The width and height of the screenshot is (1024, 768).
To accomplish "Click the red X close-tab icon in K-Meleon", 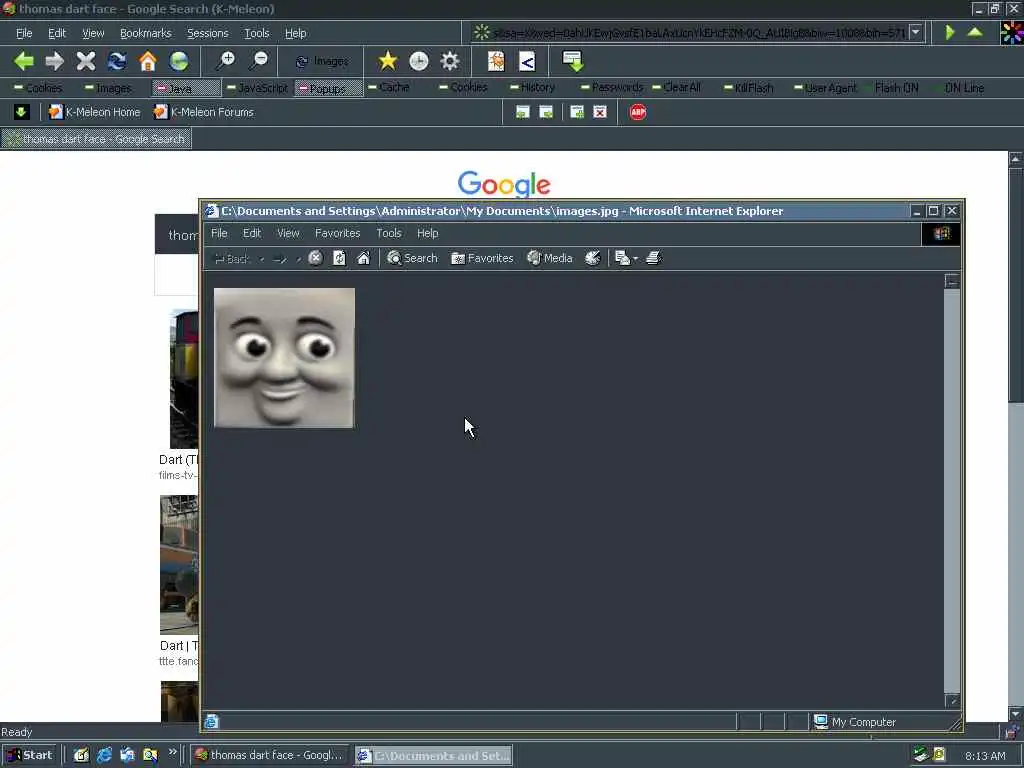I will pyautogui.click(x=600, y=112).
